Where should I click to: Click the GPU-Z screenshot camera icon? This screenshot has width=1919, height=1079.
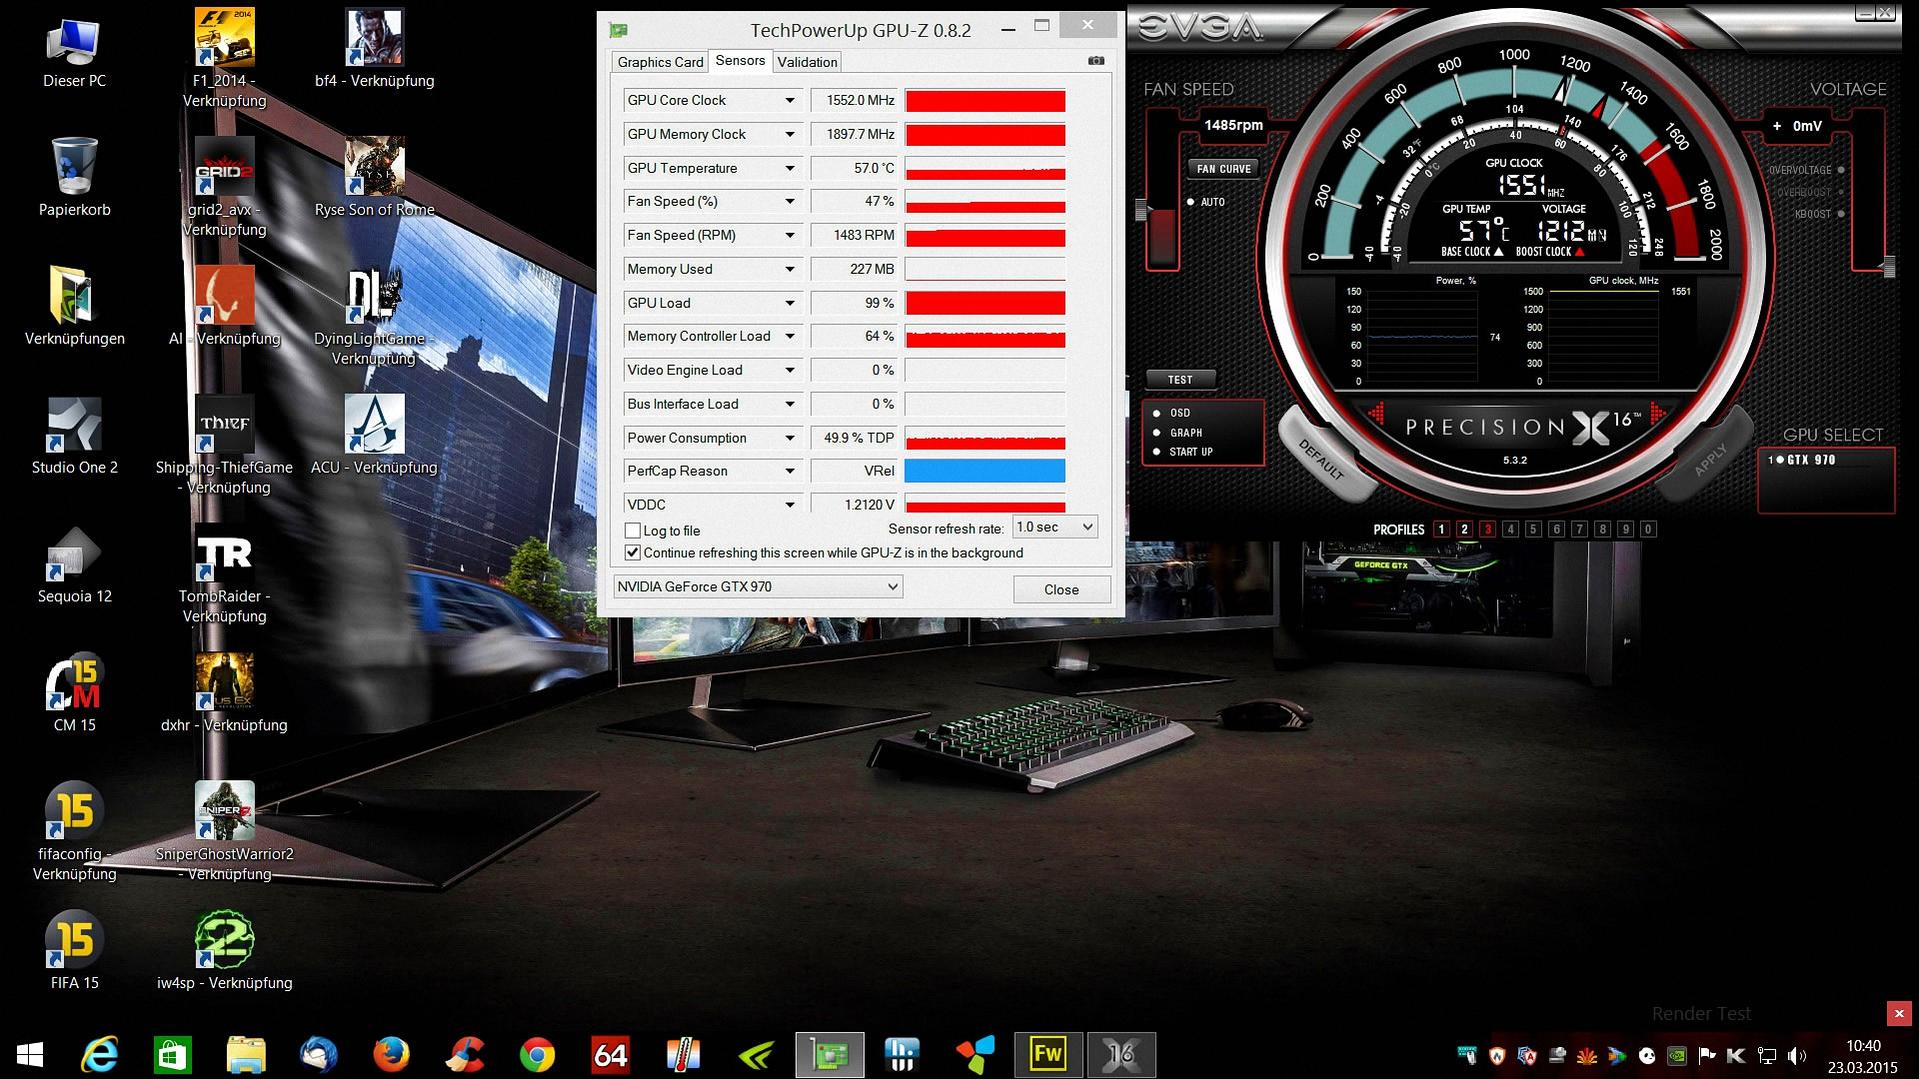[1096, 61]
